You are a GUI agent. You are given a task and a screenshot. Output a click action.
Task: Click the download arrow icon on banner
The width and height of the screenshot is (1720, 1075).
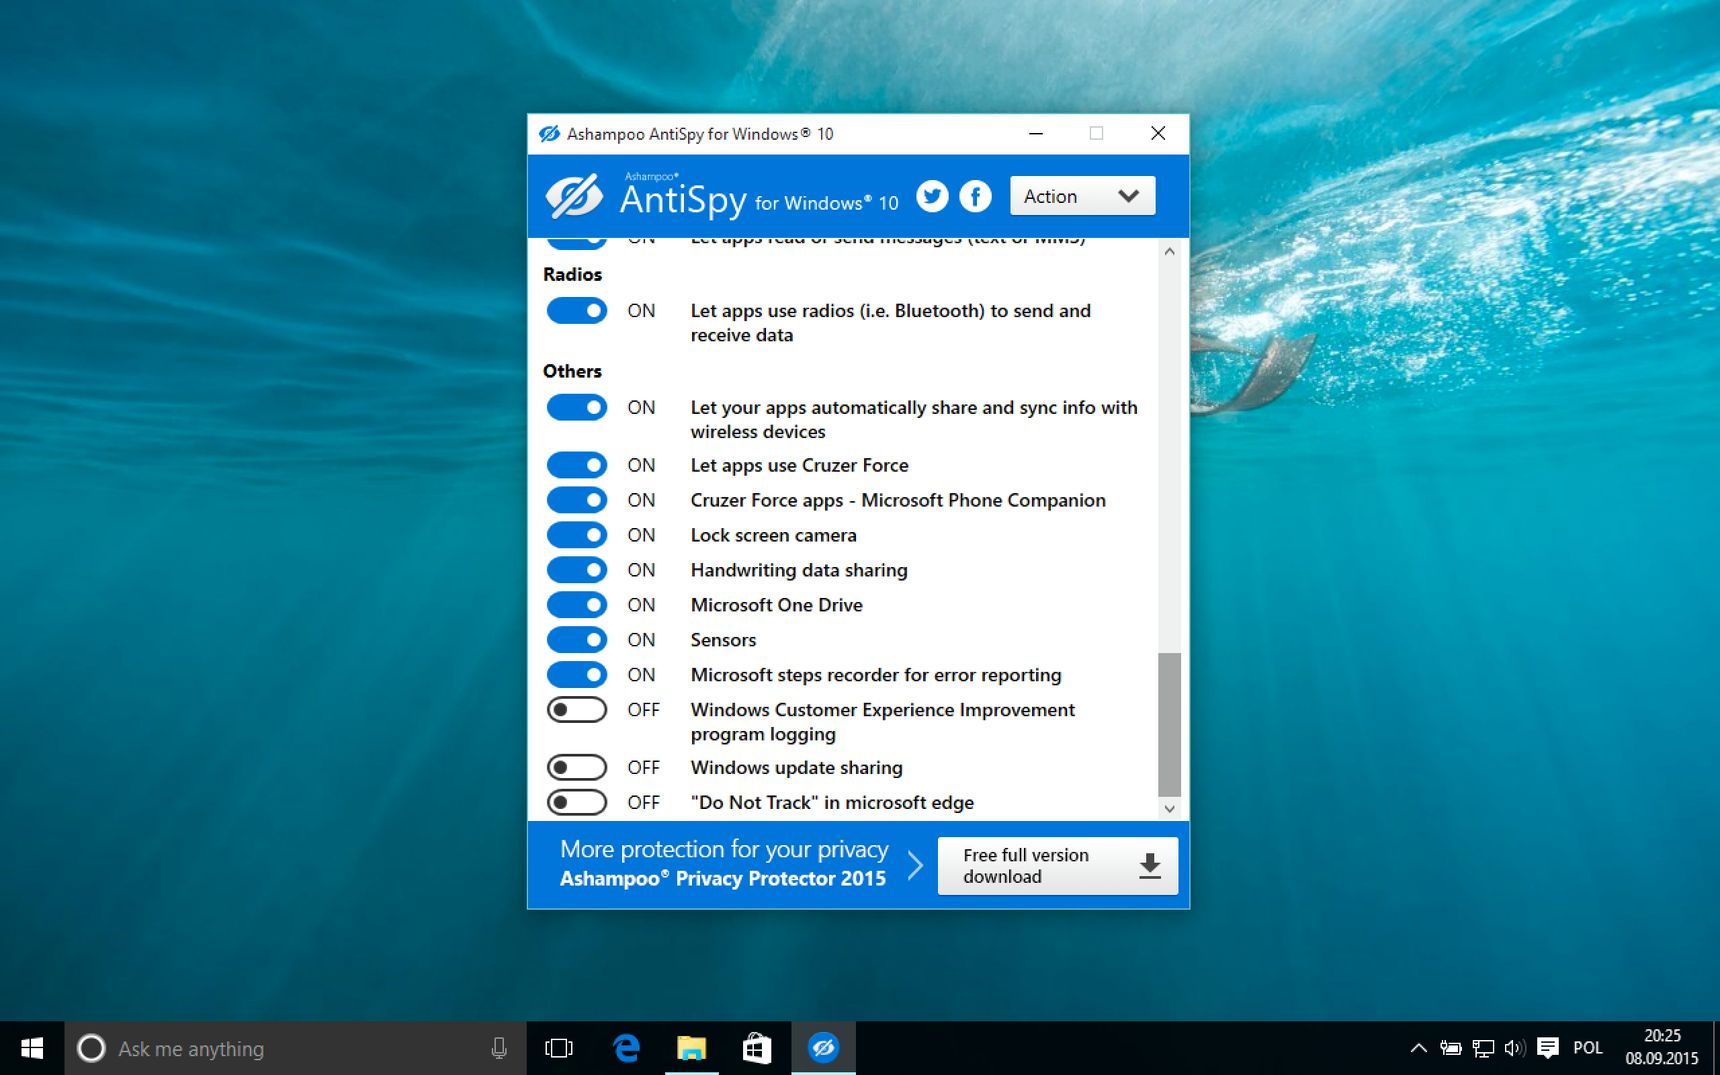1150,866
